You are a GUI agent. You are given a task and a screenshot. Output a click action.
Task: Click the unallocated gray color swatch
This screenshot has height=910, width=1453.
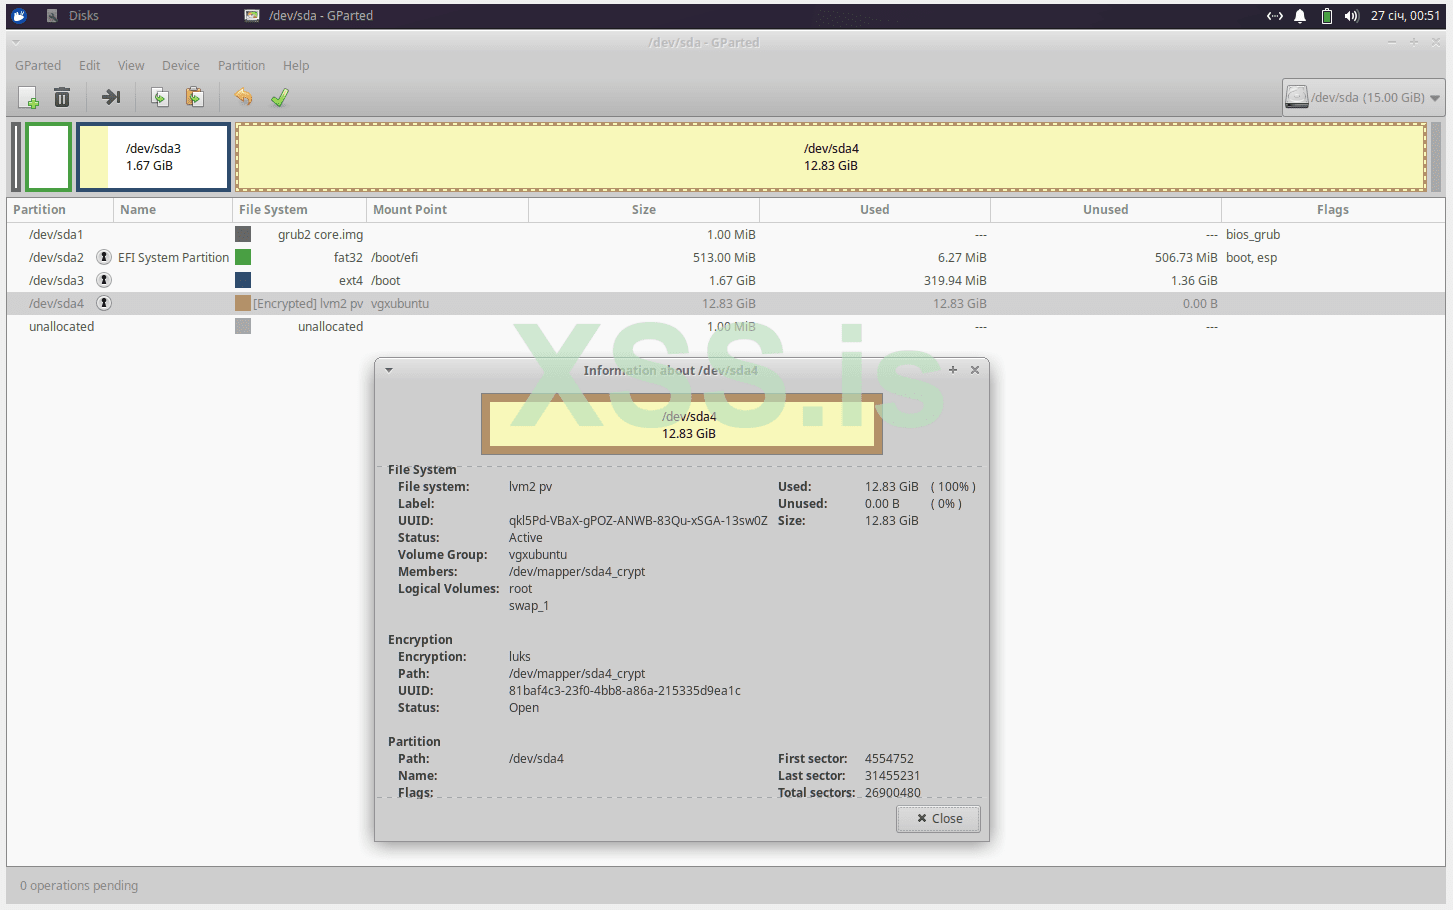(243, 326)
